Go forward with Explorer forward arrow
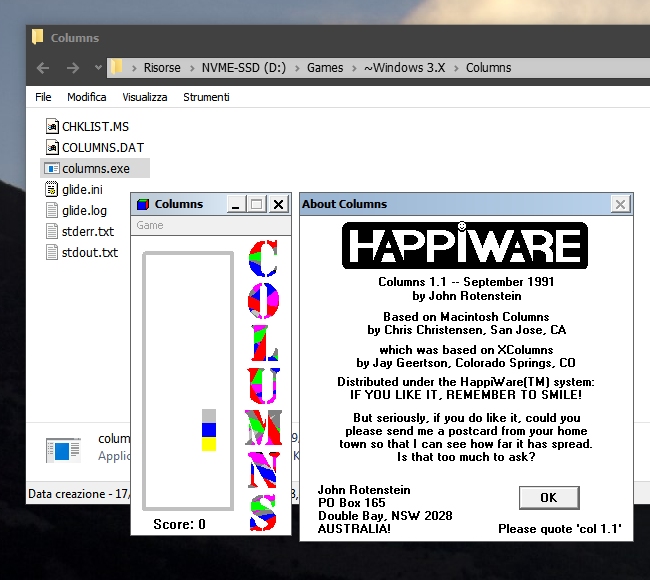 point(73,68)
